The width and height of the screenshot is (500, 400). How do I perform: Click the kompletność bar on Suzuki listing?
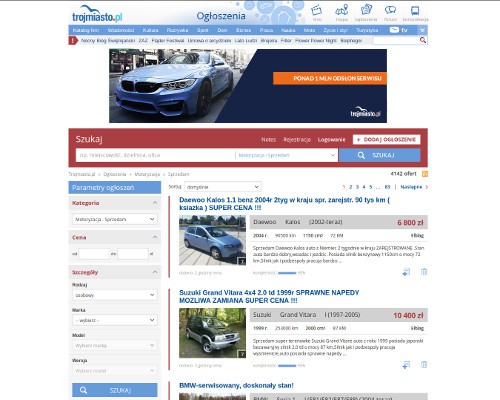click(x=287, y=366)
